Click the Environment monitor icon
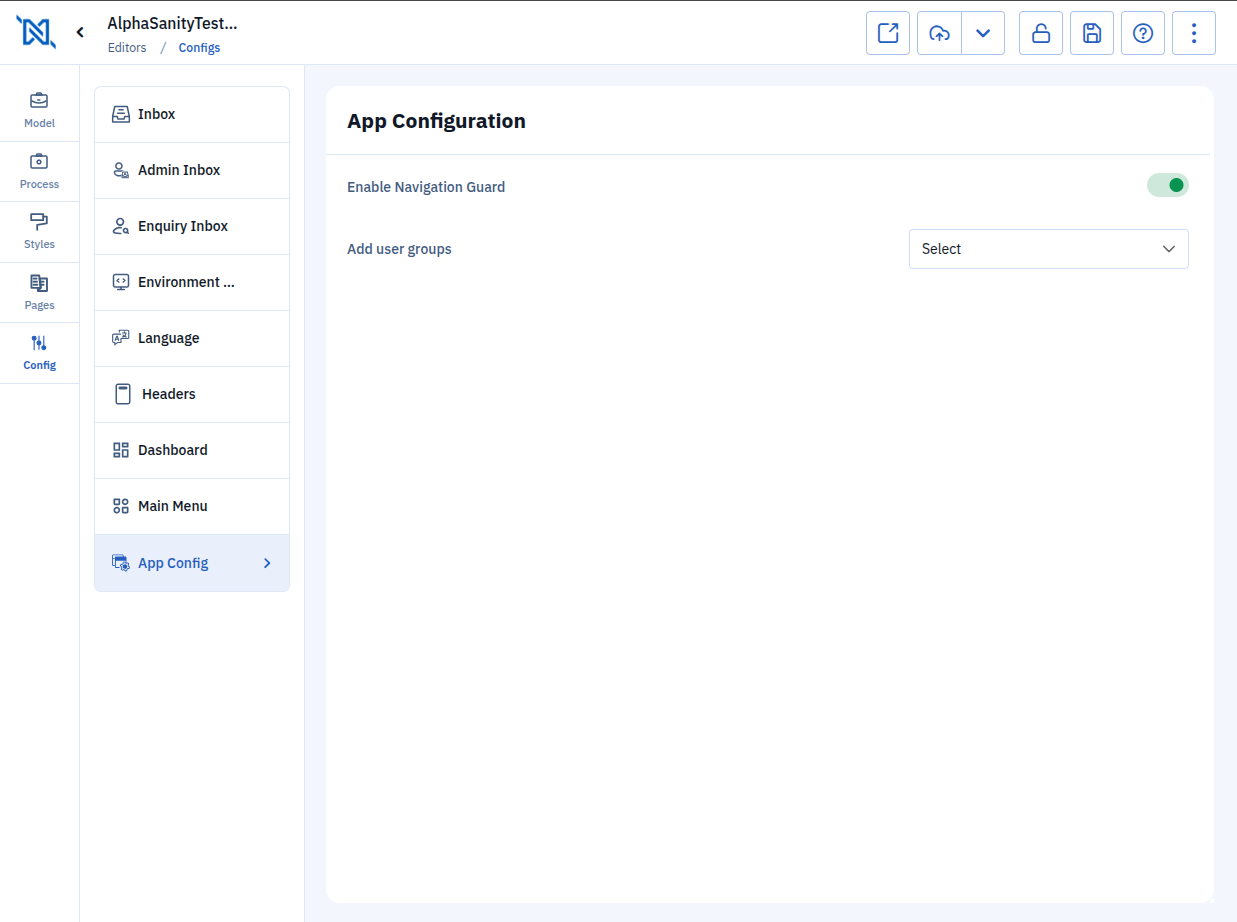Screen dimensions: 1237x922 coord(120,282)
